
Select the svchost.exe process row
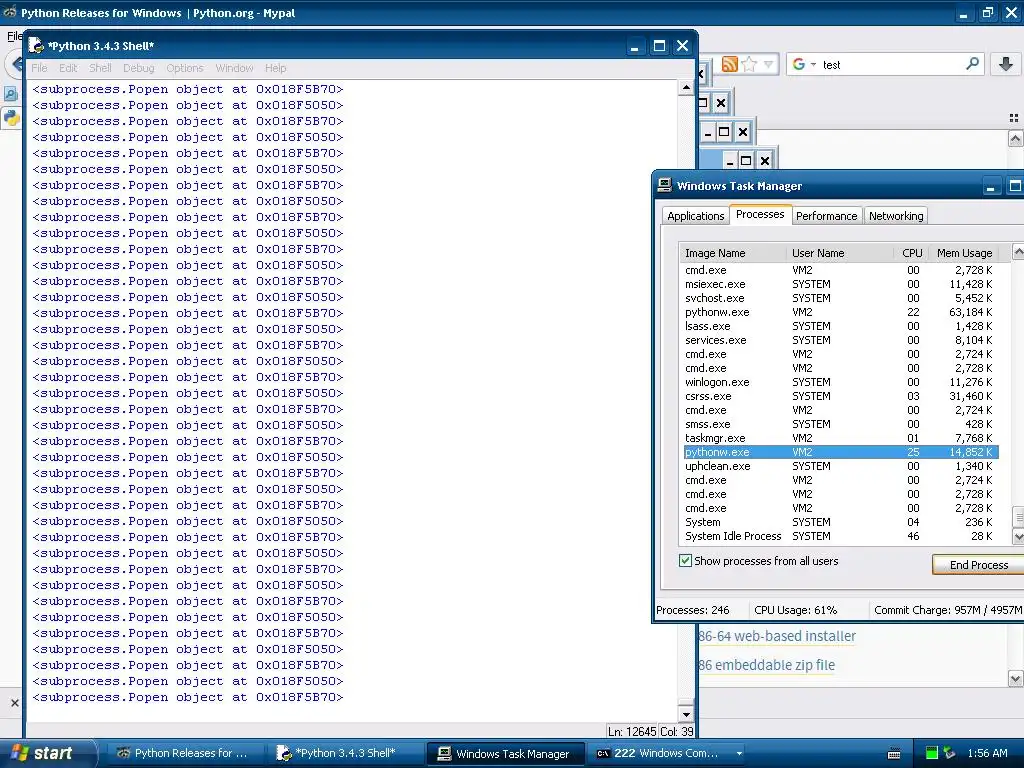pos(840,298)
